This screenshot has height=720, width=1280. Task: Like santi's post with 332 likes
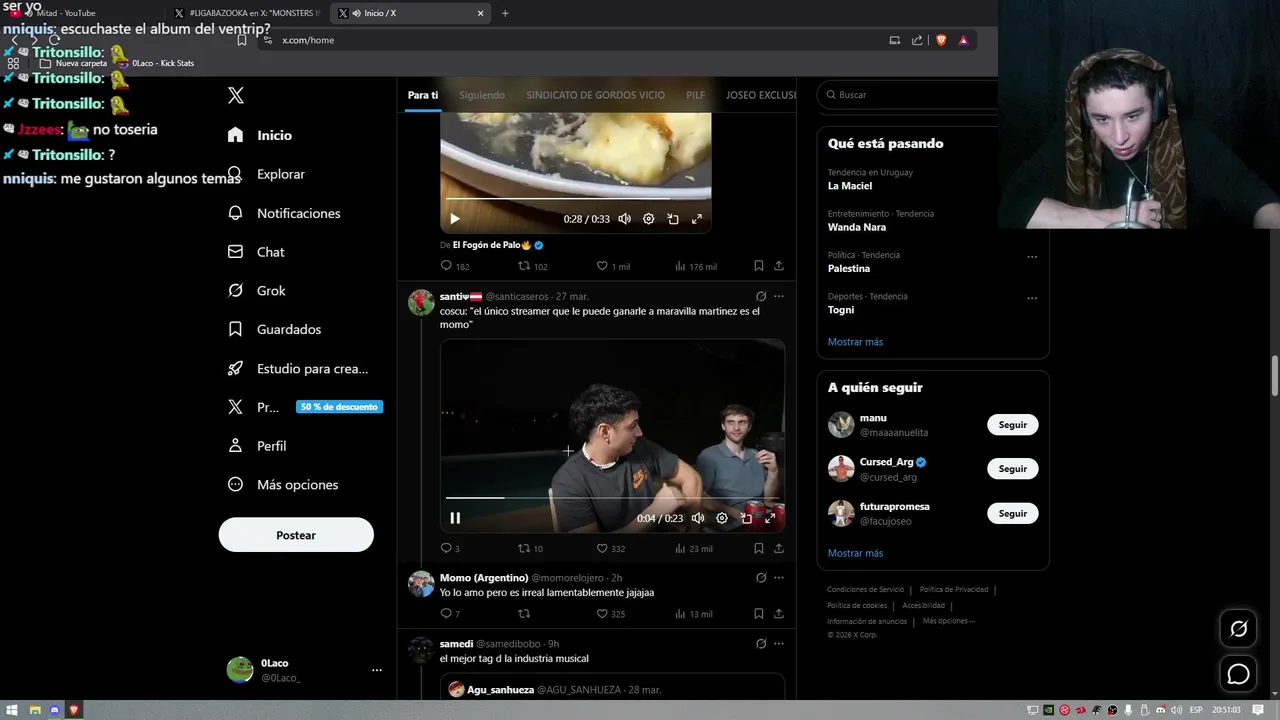(x=610, y=548)
